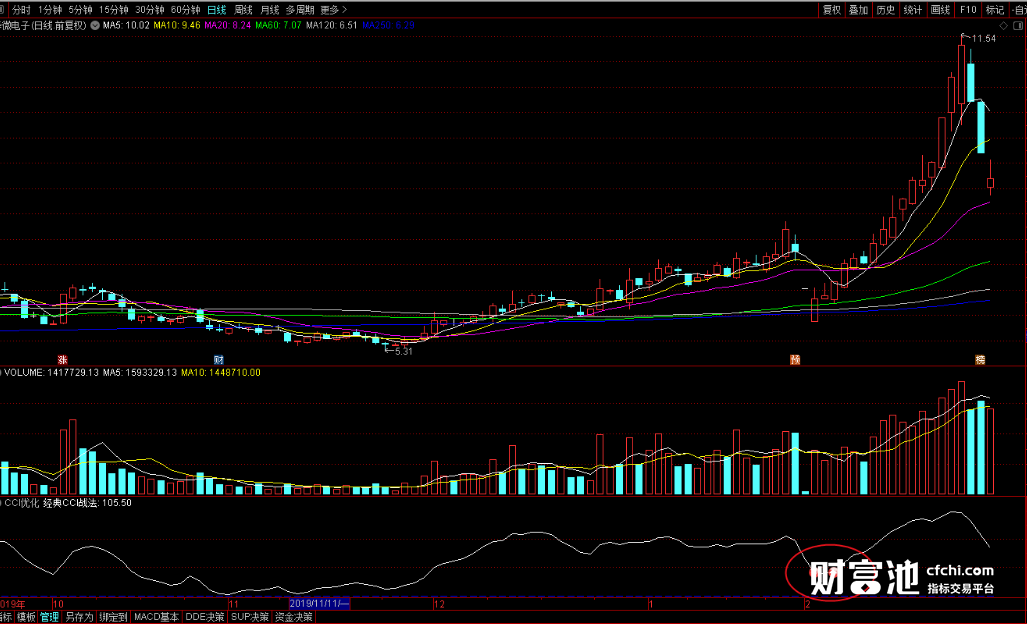Image resolution: width=1027 pixels, height=624 pixels.
Task: Switch indicator to DDE决策
Action: [205, 617]
